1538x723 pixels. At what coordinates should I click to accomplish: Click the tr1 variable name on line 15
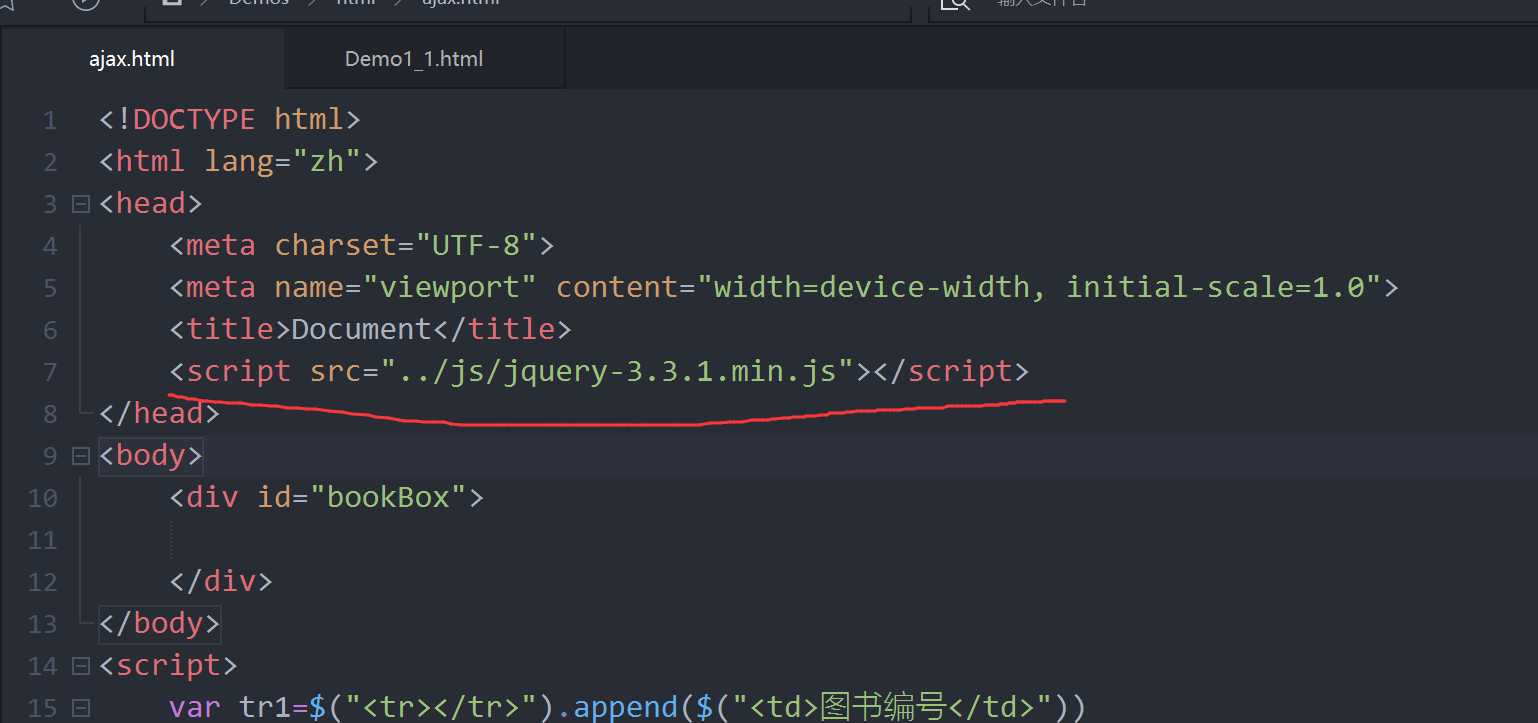[265, 708]
